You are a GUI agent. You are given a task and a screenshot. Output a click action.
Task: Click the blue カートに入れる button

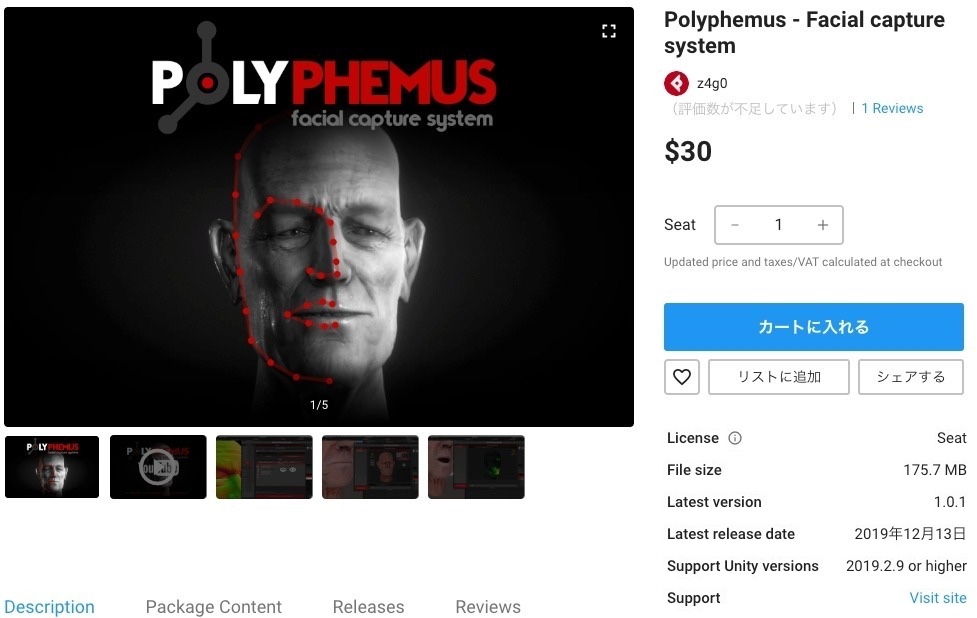814,327
